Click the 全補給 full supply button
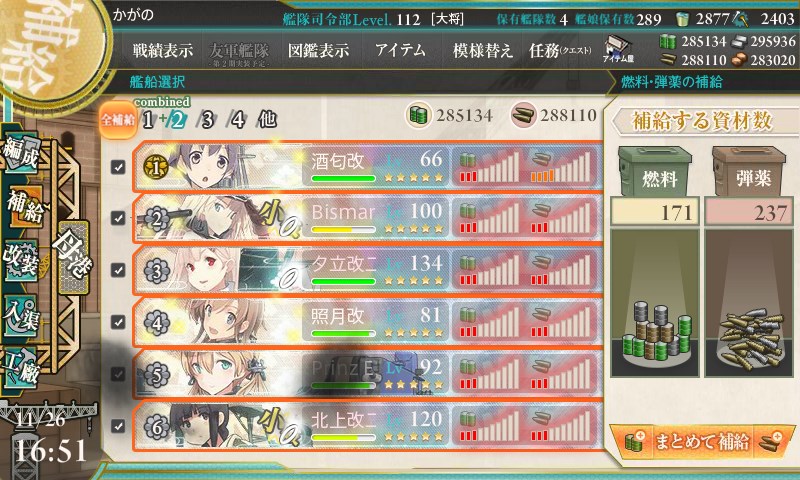The width and height of the screenshot is (800, 480). [x=118, y=120]
